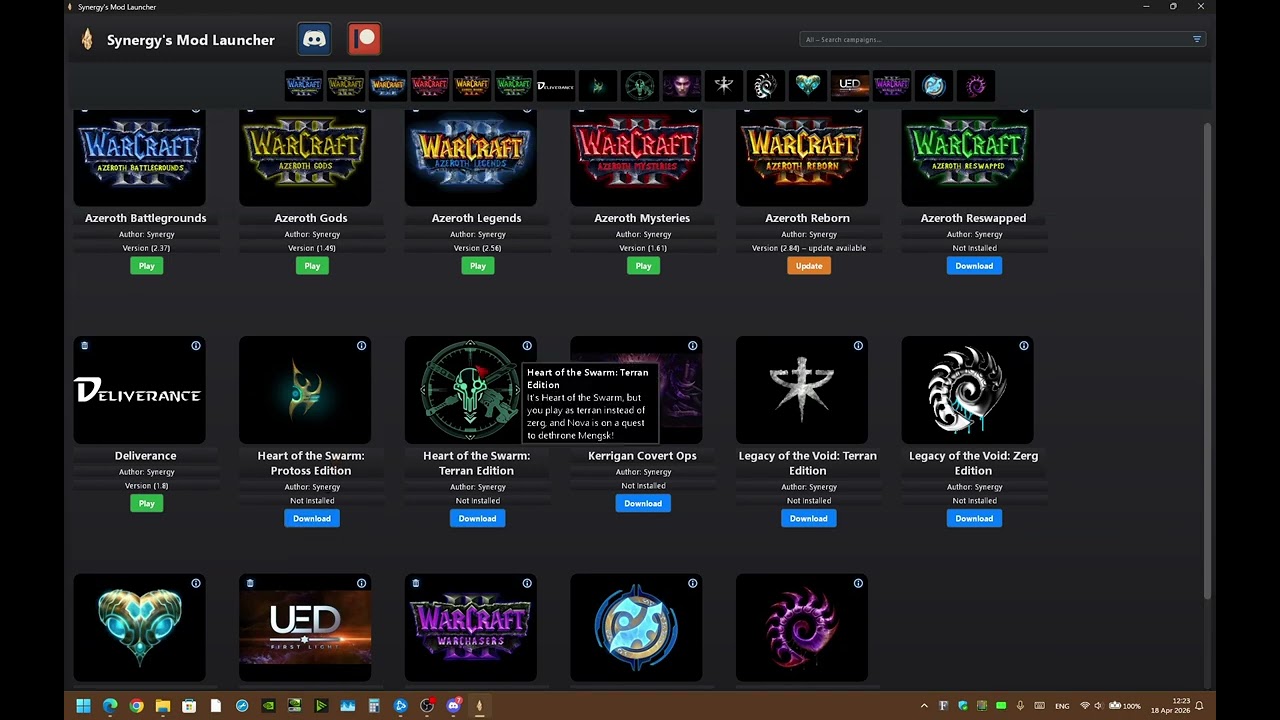The width and height of the screenshot is (1280, 720).
Task: Download Azeroth Reswapped
Action: point(973,266)
